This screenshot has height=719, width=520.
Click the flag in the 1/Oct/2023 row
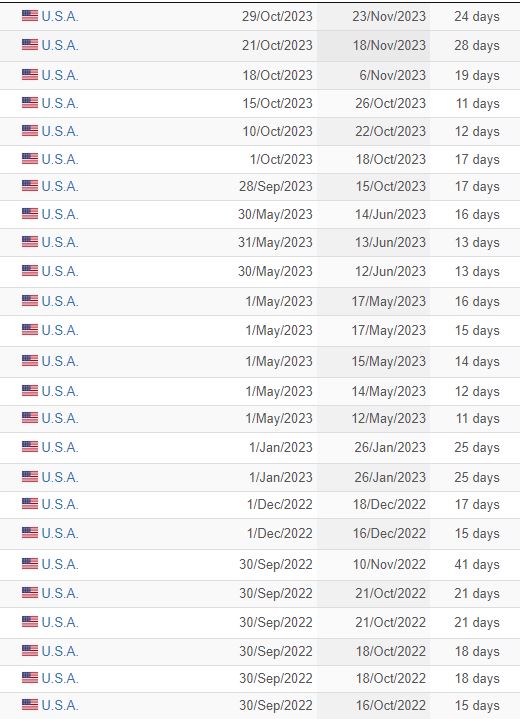pyautogui.click(x=30, y=159)
